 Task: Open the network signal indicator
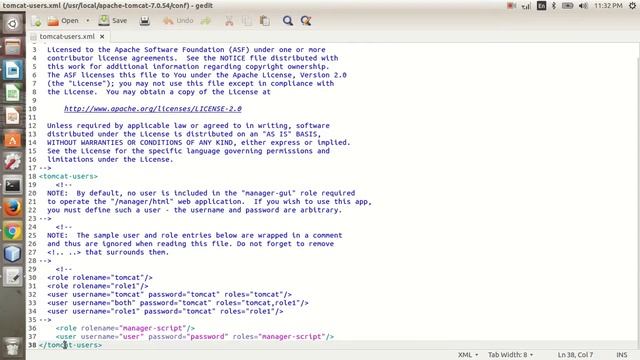click(526, 5)
